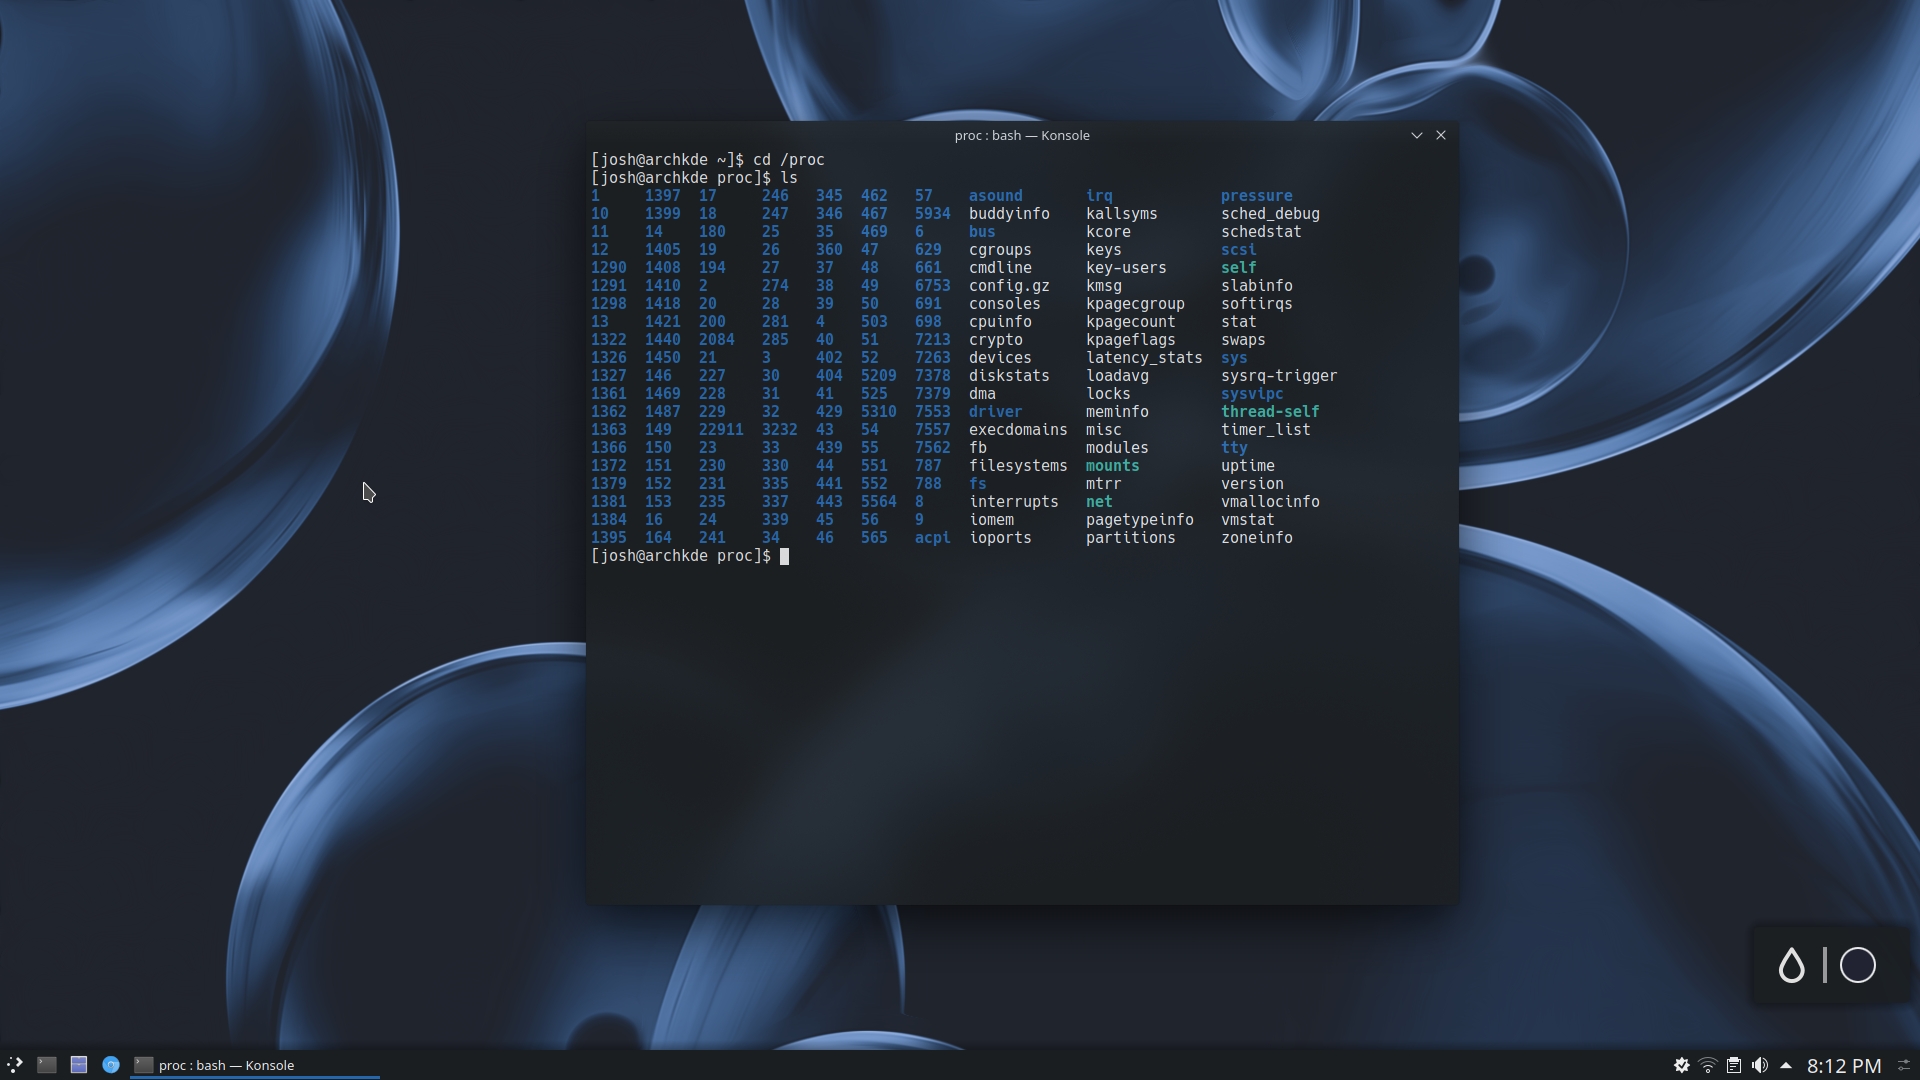Click 'ioports' in the terminal output
This screenshot has width=1920, height=1080.
coord(1000,538)
